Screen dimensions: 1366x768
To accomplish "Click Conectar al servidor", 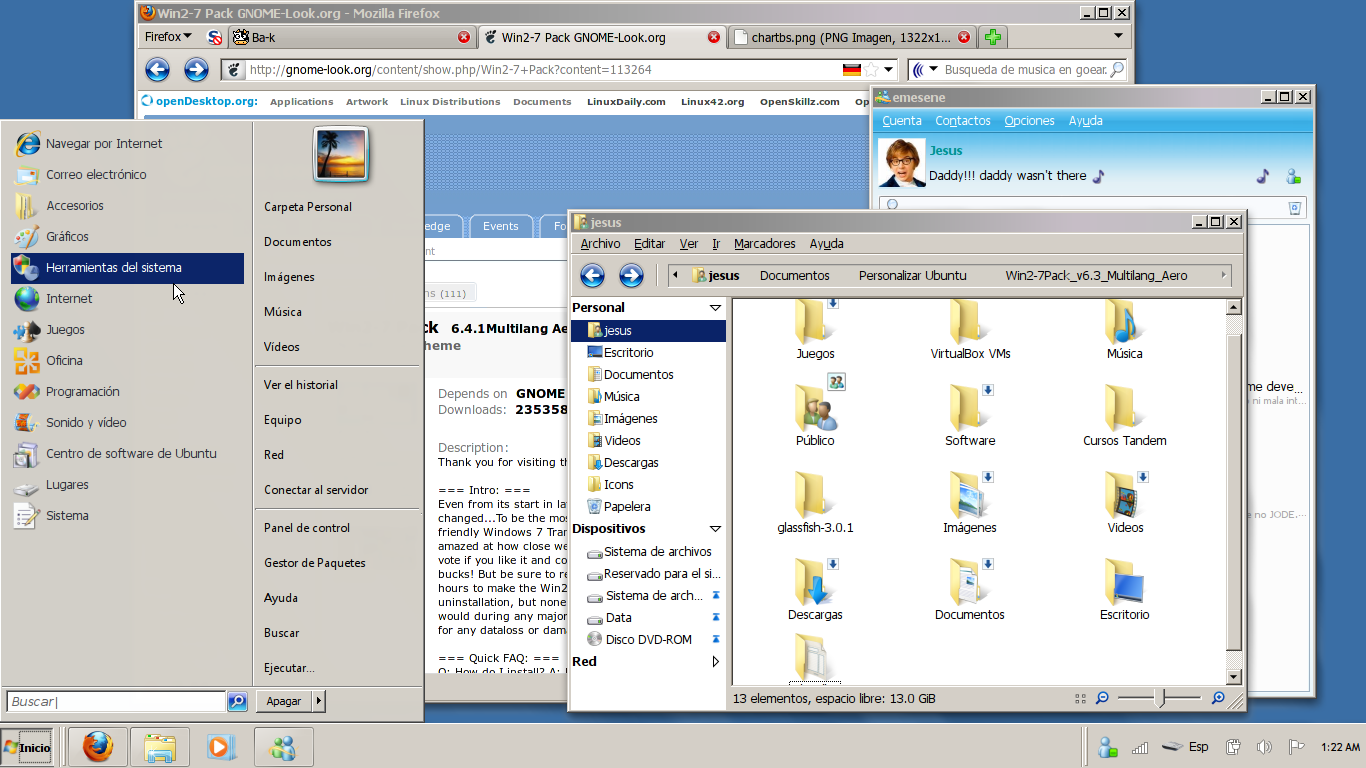I will point(316,490).
